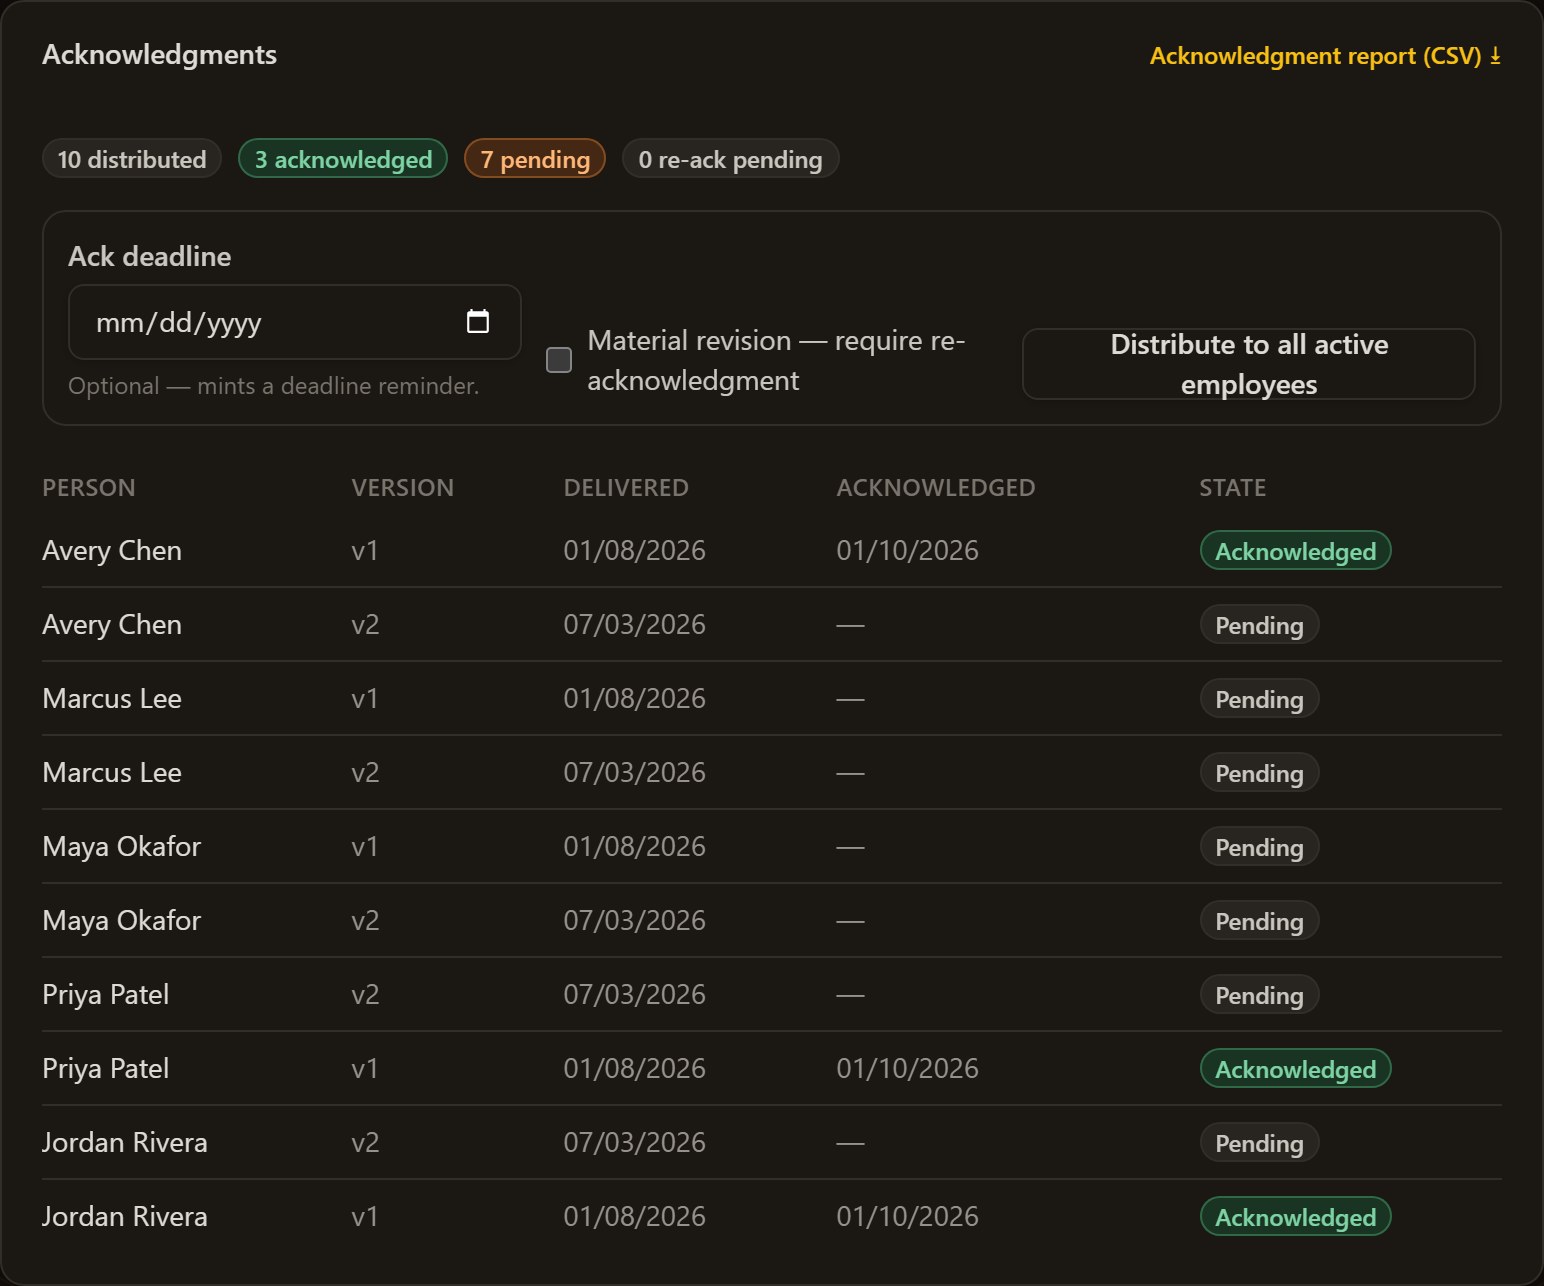
Task: Download the Acknowledgment report (CSV)
Action: (x=1325, y=56)
